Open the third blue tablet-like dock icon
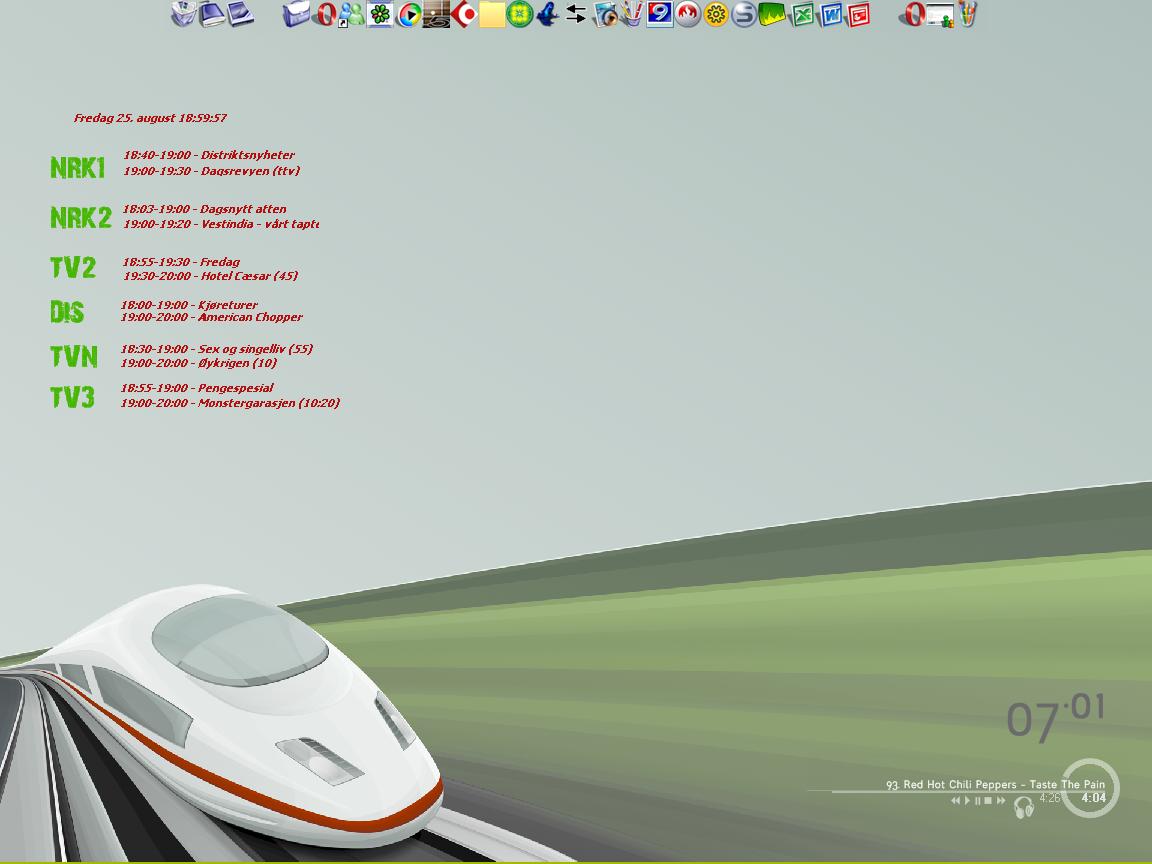1152x864 pixels. pyautogui.click(x=240, y=15)
